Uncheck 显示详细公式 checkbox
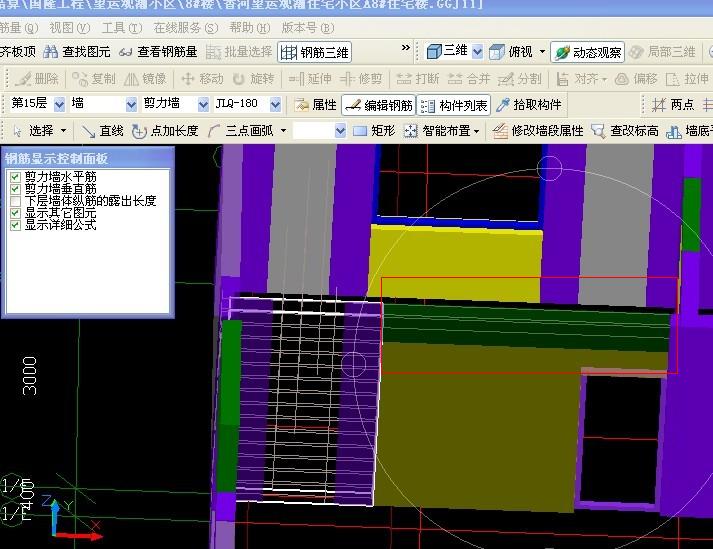Image resolution: width=713 pixels, height=549 pixels. point(15,225)
